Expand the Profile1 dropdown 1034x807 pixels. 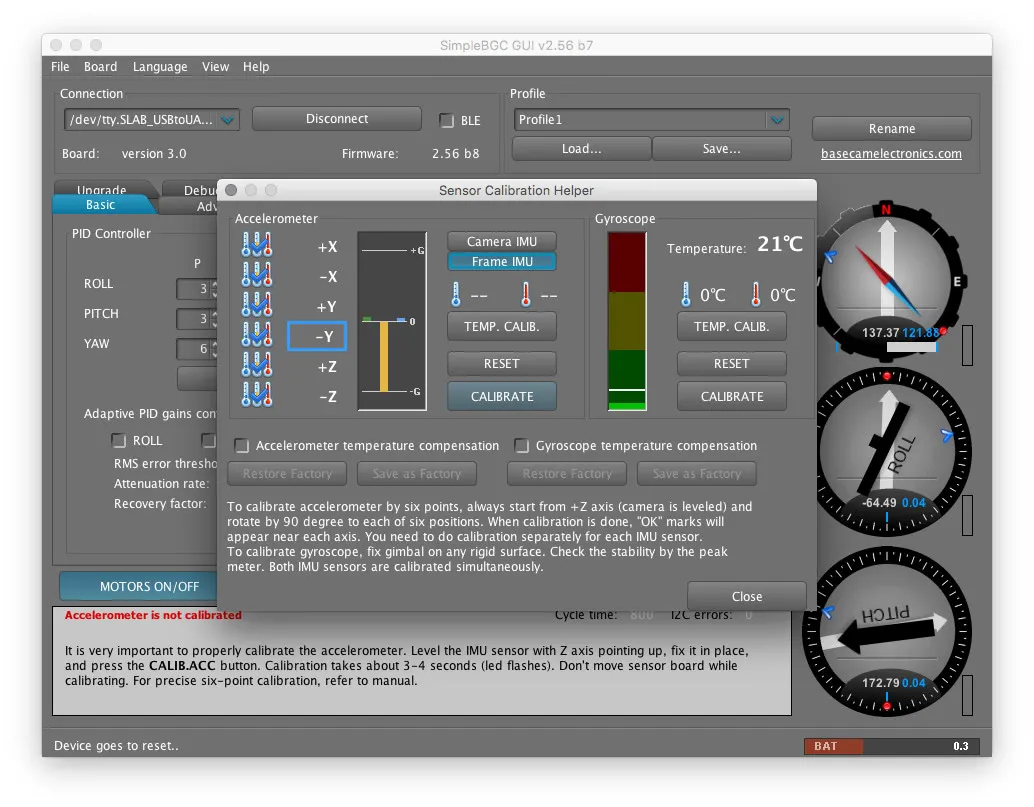[777, 120]
